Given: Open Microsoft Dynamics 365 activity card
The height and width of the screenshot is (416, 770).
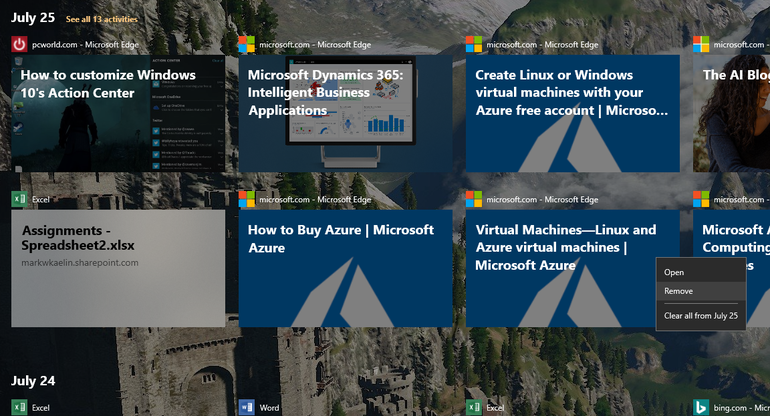Looking at the screenshot, I should click(x=345, y=113).
